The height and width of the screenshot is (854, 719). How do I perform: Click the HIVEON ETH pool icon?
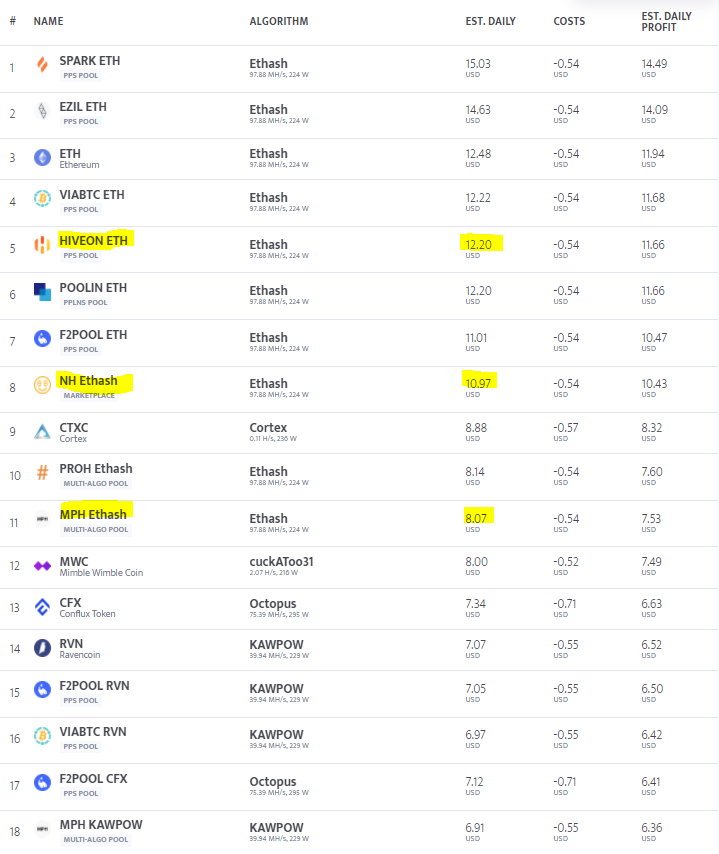(42, 245)
